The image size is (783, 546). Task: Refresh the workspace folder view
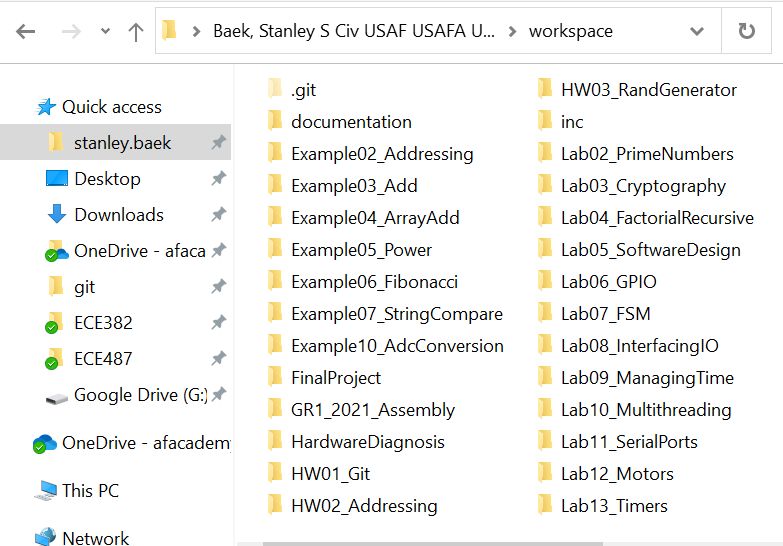[746, 31]
